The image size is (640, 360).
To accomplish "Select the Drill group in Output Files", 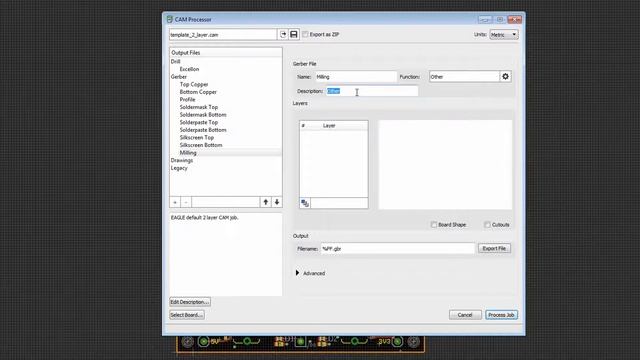I will (176, 62).
